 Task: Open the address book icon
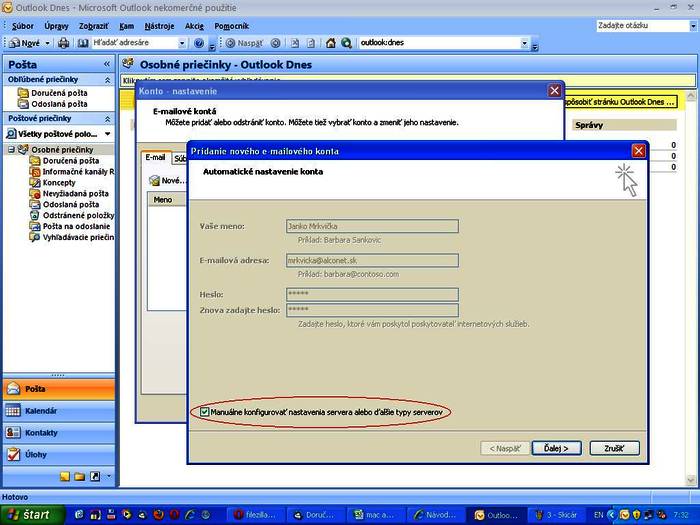pyautogui.click(x=83, y=43)
